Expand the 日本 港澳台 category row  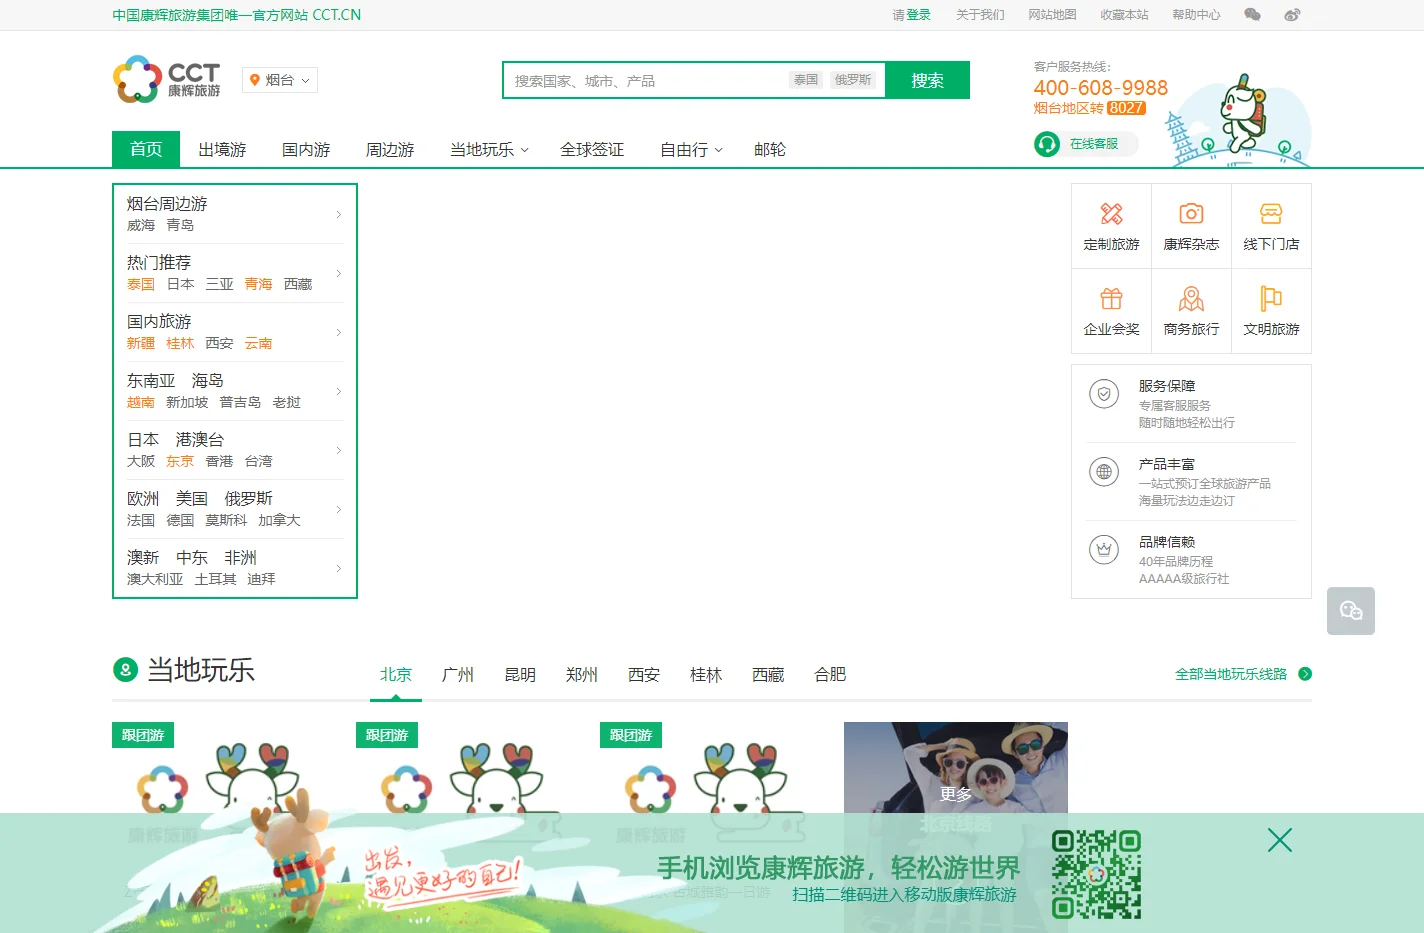tap(235, 450)
